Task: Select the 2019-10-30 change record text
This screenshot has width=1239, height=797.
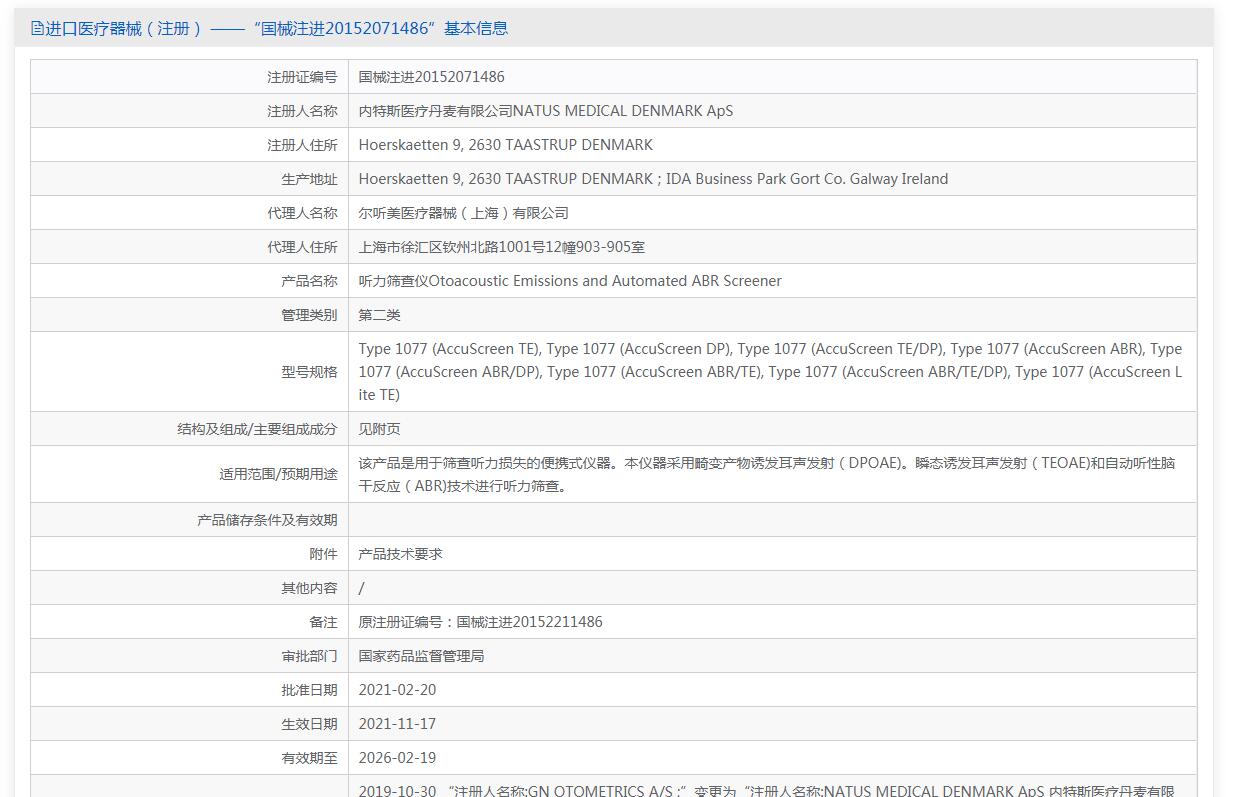Action: (x=767, y=790)
